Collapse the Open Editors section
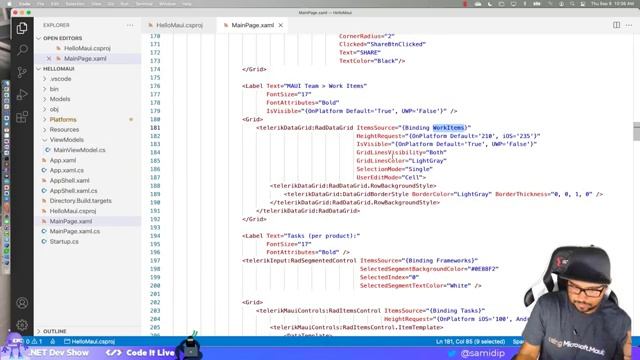Screen dimensions: 640x360 [x=62, y=38]
